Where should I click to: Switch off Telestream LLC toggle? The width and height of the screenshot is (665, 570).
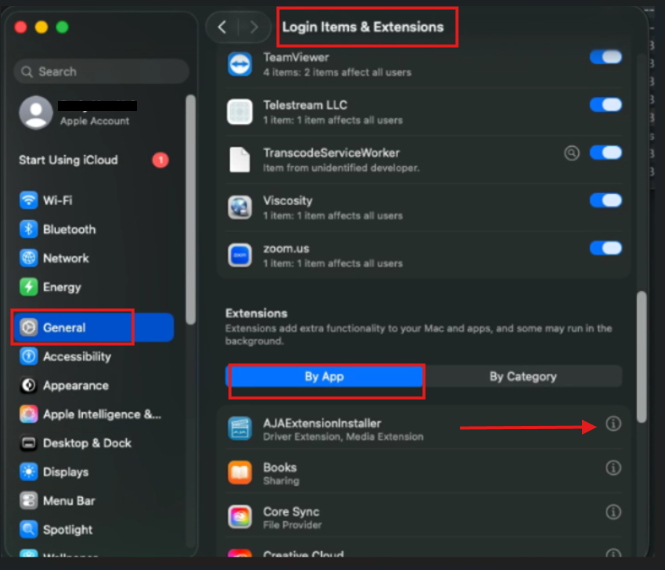(606, 105)
